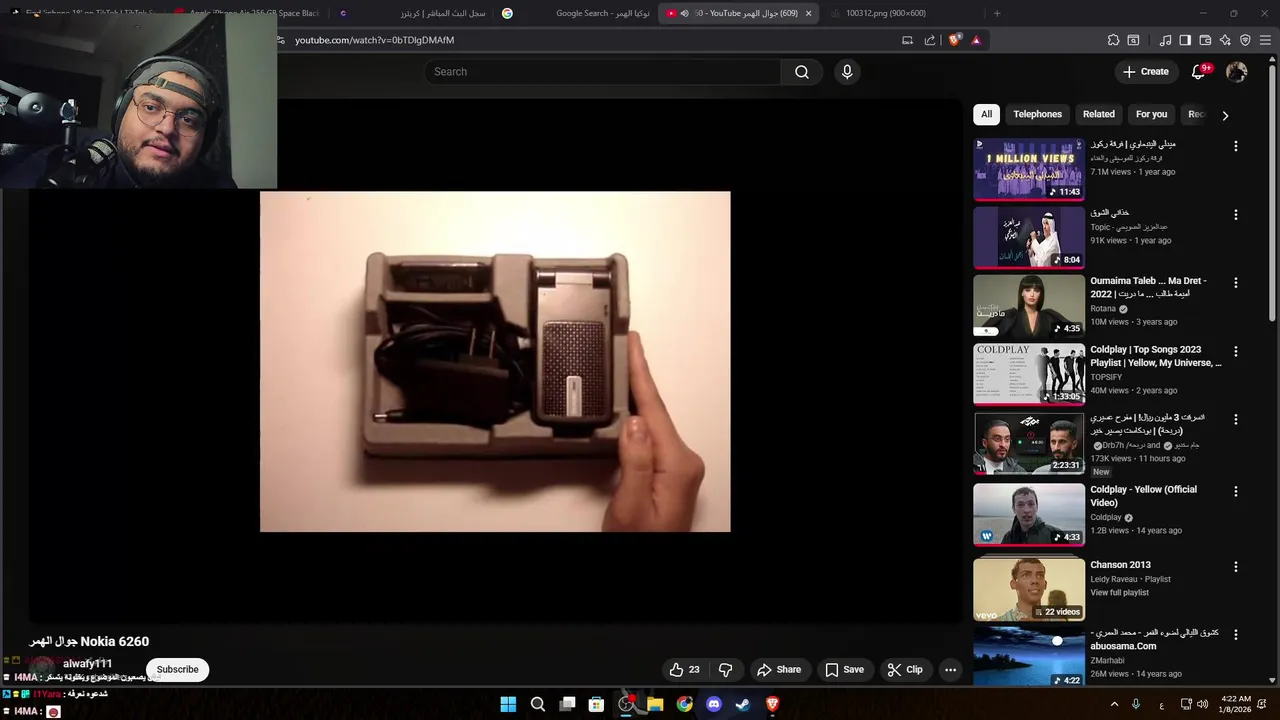Open the YouTube account avatar menu
1280x720 pixels.
pyautogui.click(x=1237, y=72)
